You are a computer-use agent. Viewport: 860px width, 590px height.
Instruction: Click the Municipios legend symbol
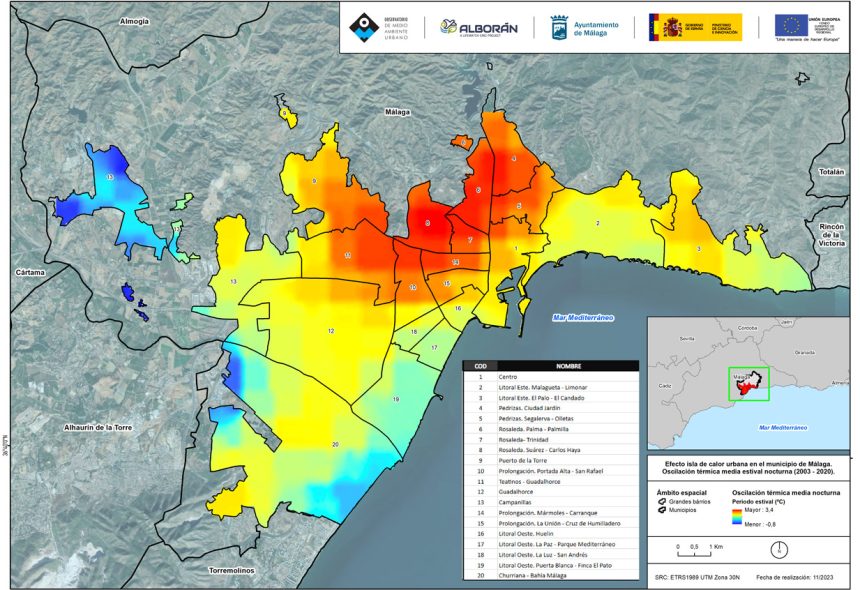coord(661,511)
